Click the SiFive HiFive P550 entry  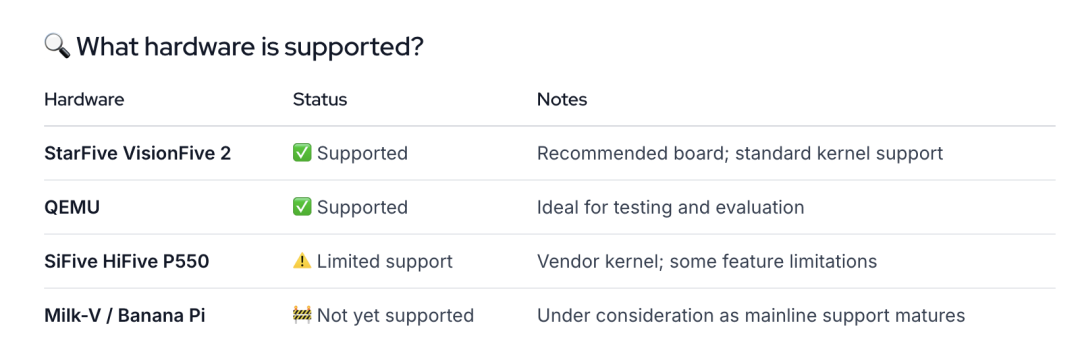coord(127,261)
